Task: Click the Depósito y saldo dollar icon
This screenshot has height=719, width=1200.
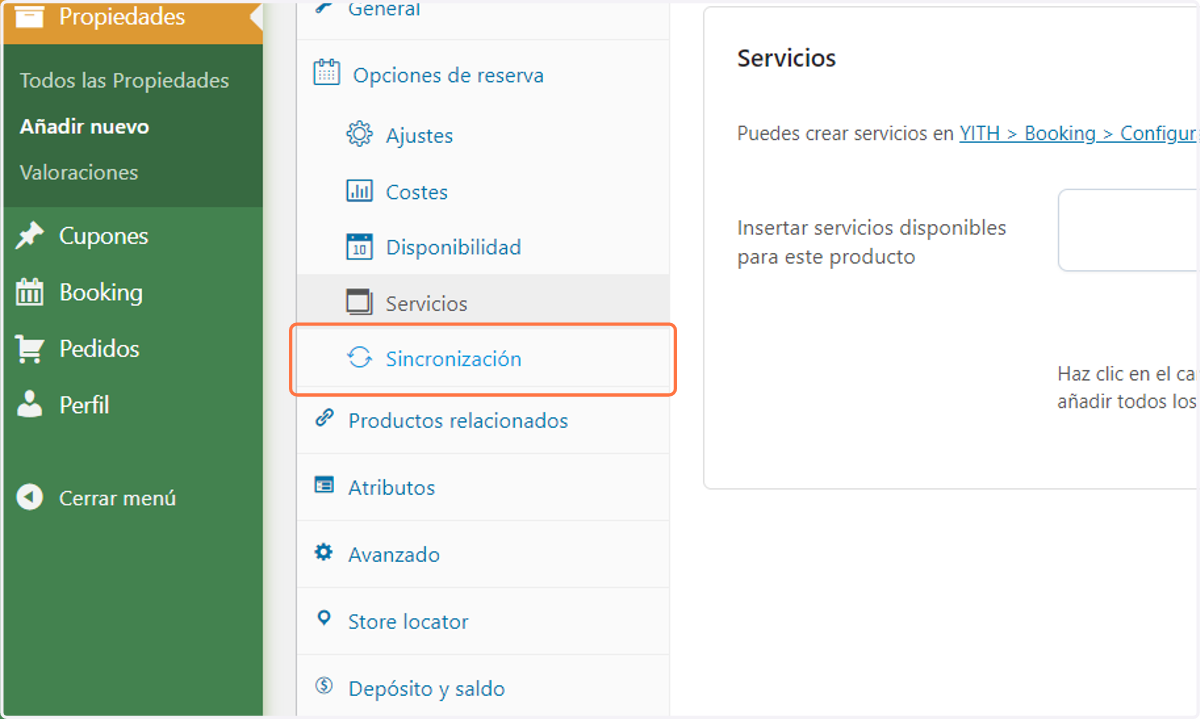Action: coord(324,686)
